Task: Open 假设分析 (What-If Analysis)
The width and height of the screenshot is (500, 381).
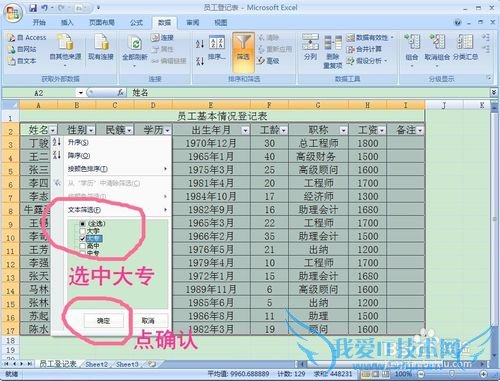Action: click(367, 61)
